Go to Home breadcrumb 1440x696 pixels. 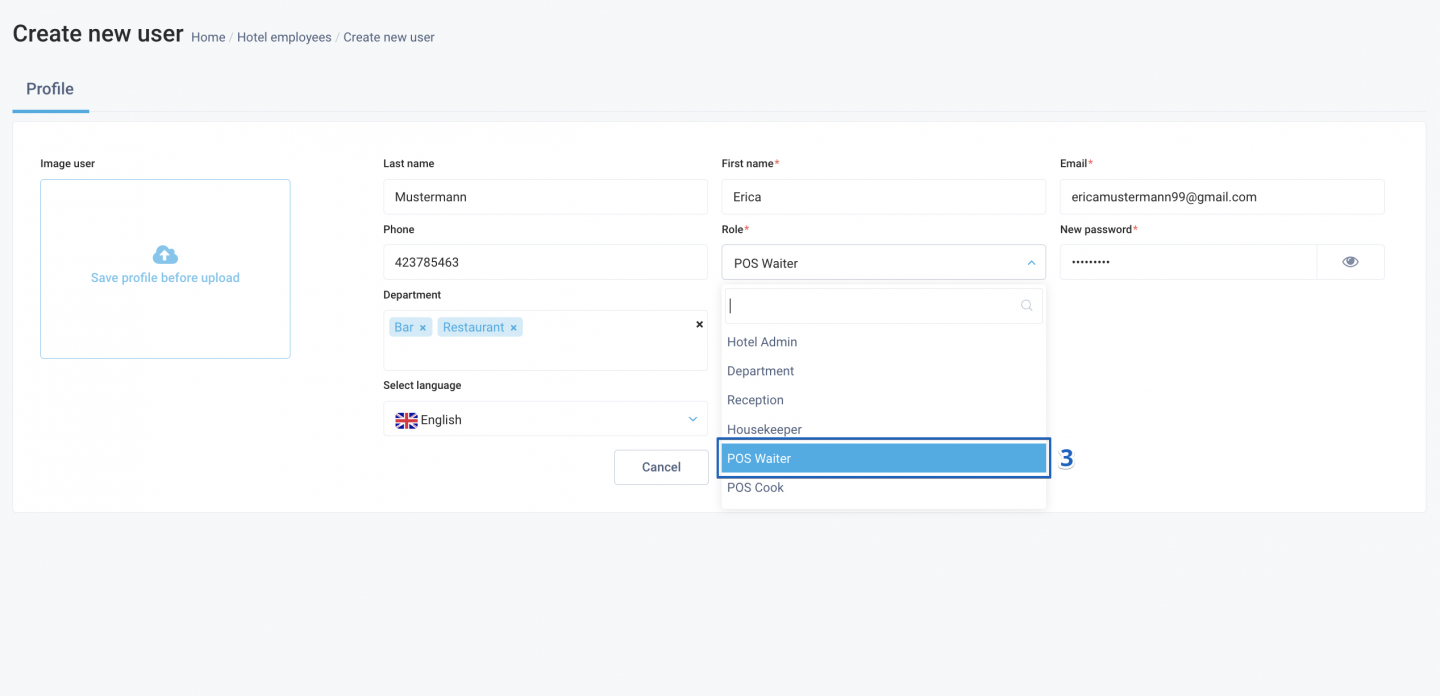click(x=208, y=37)
